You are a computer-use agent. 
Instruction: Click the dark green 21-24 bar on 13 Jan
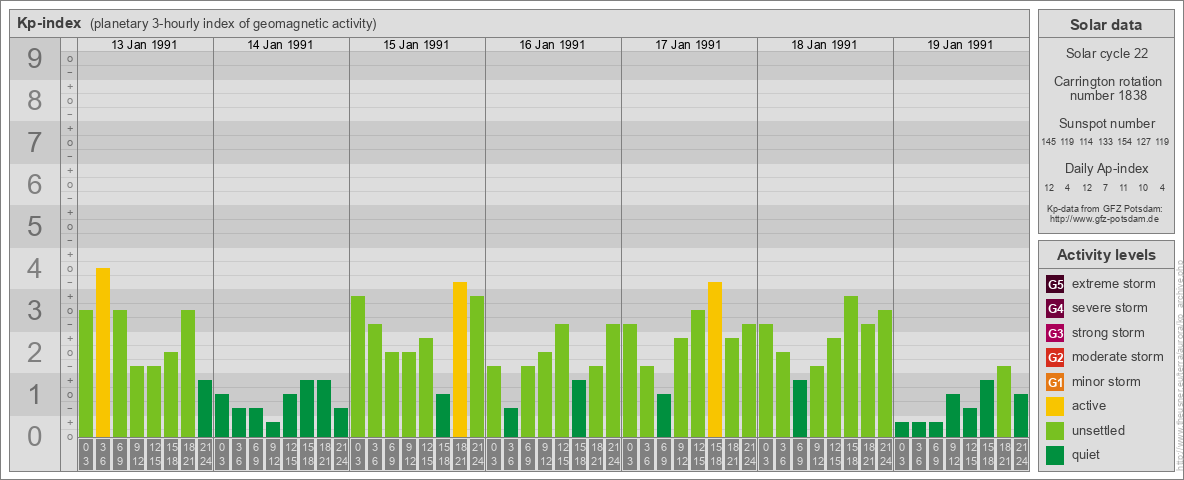coord(205,408)
